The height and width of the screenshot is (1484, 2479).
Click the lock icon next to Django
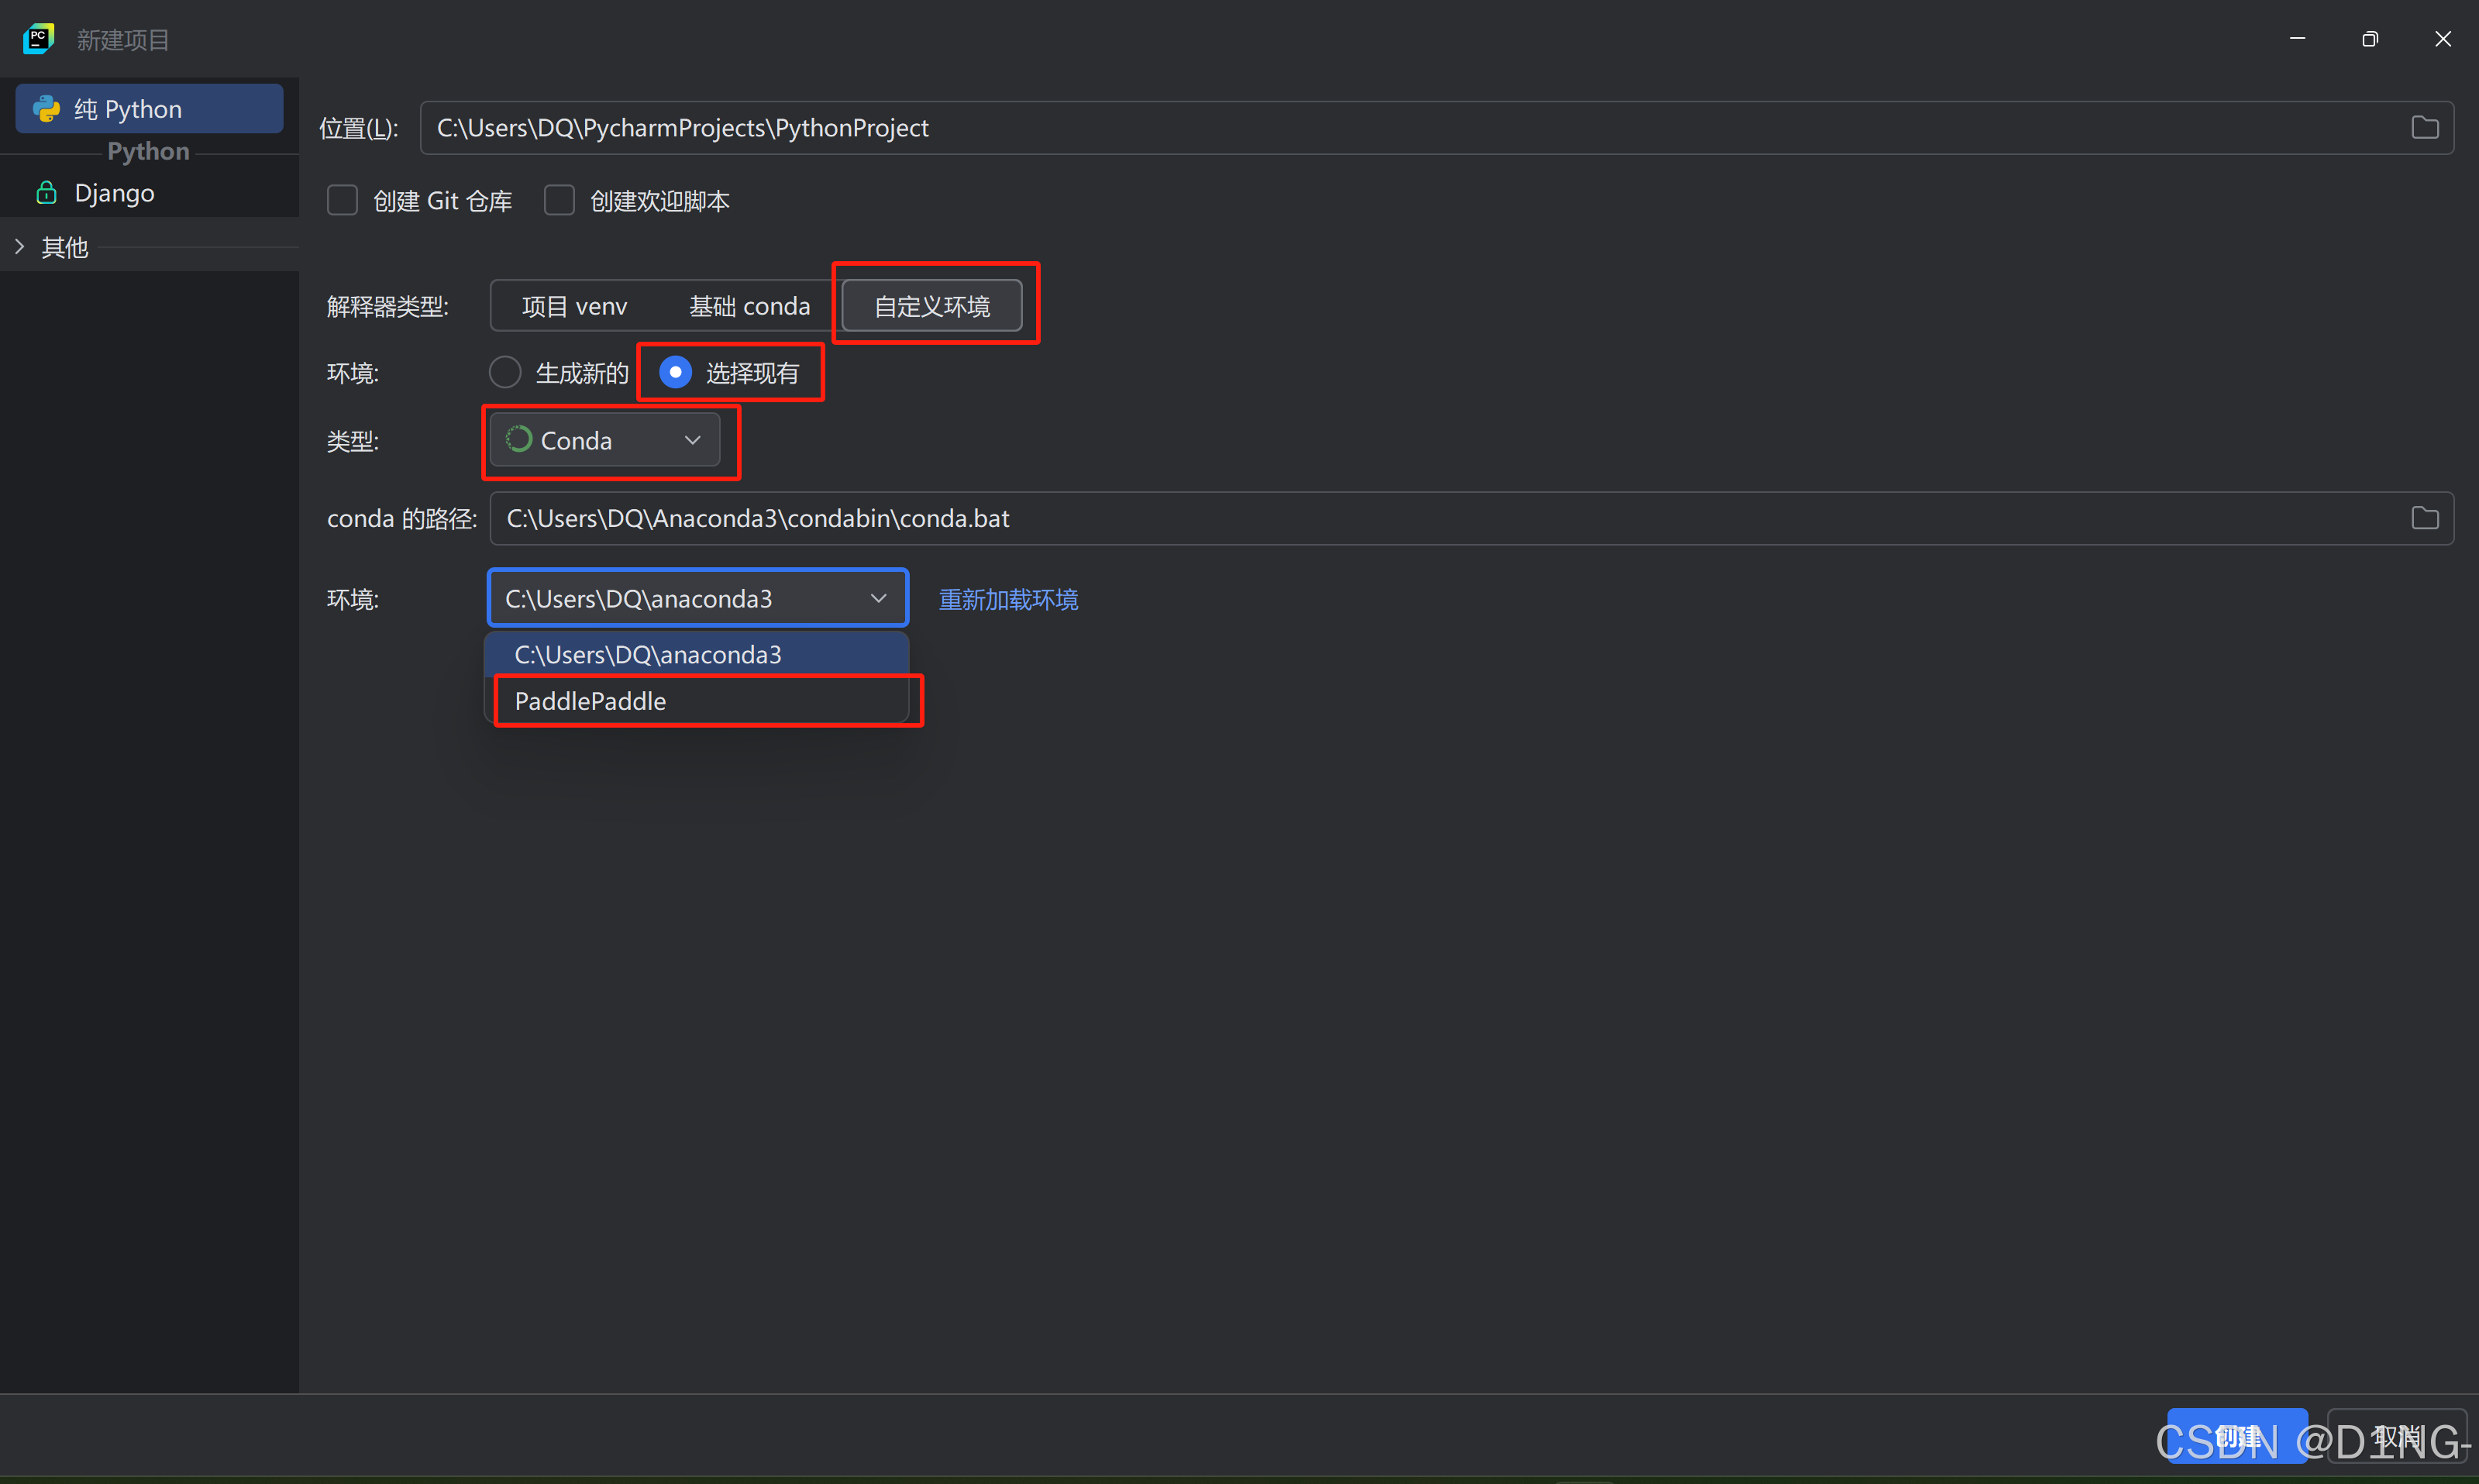click(x=46, y=192)
